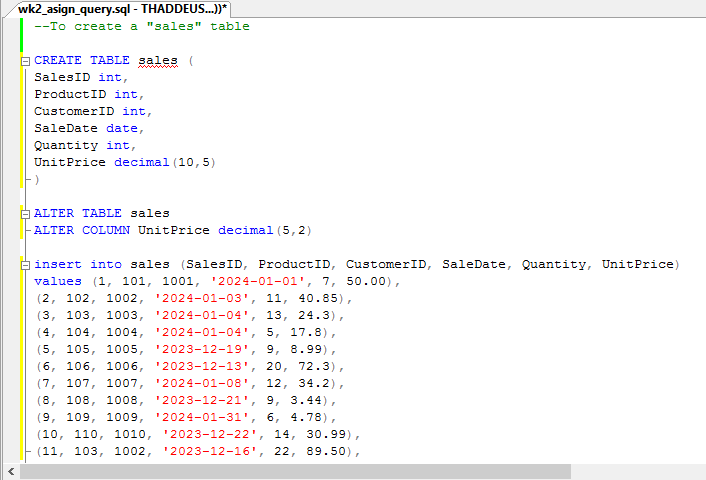This screenshot has width=706, height=480.
Task: Click the row starting "(11, 103, 1002"
Action: (198, 451)
